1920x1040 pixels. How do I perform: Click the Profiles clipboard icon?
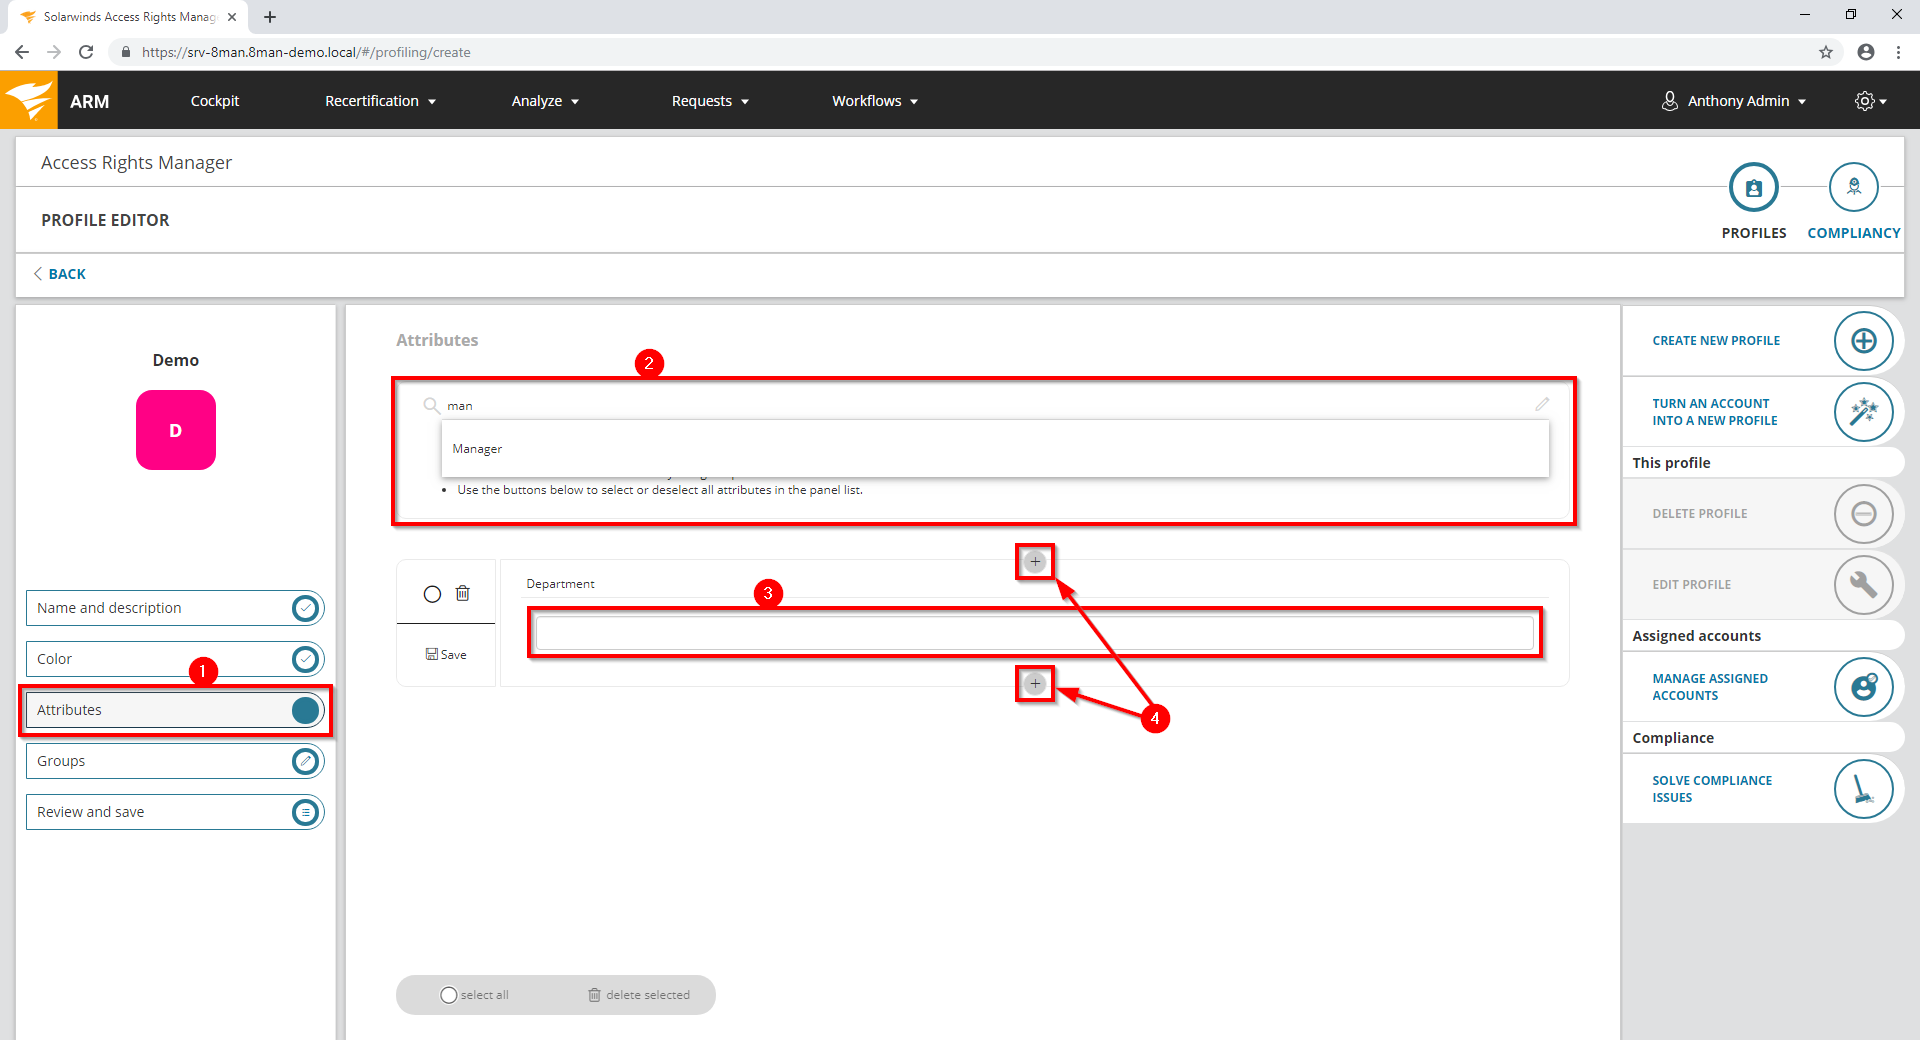(x=1753, y=188)
